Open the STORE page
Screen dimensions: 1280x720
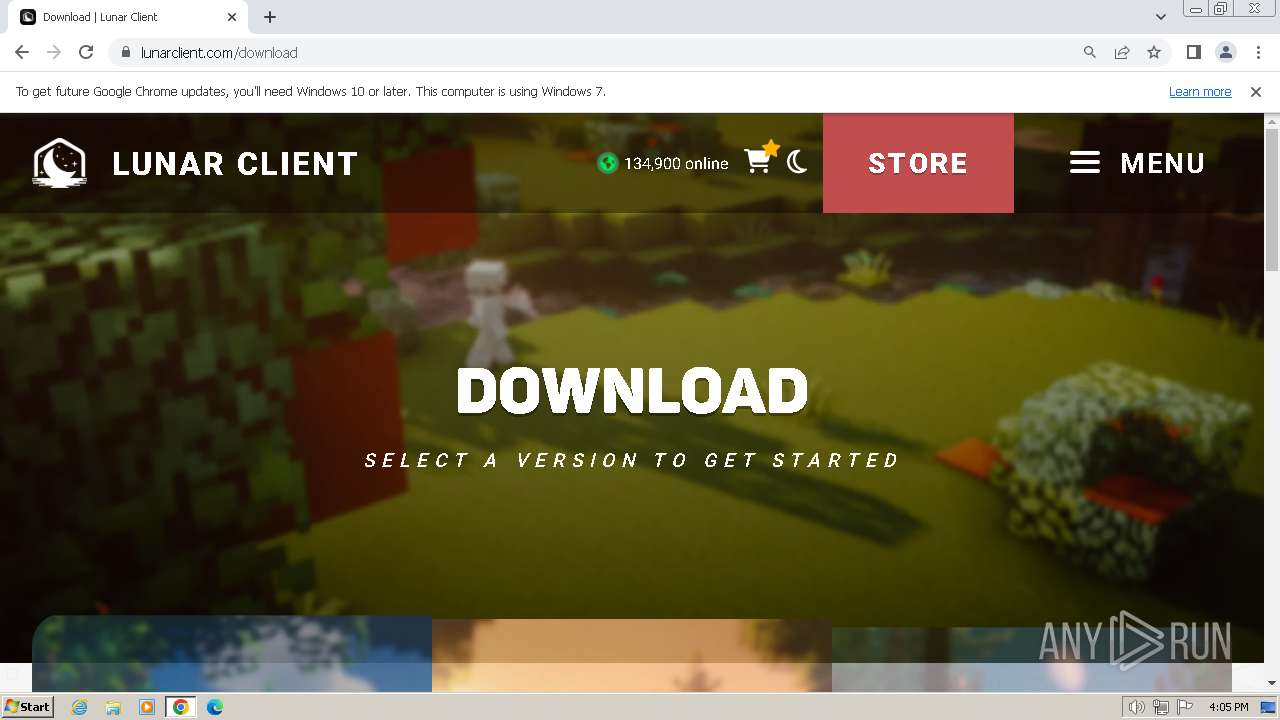(918, 163)
